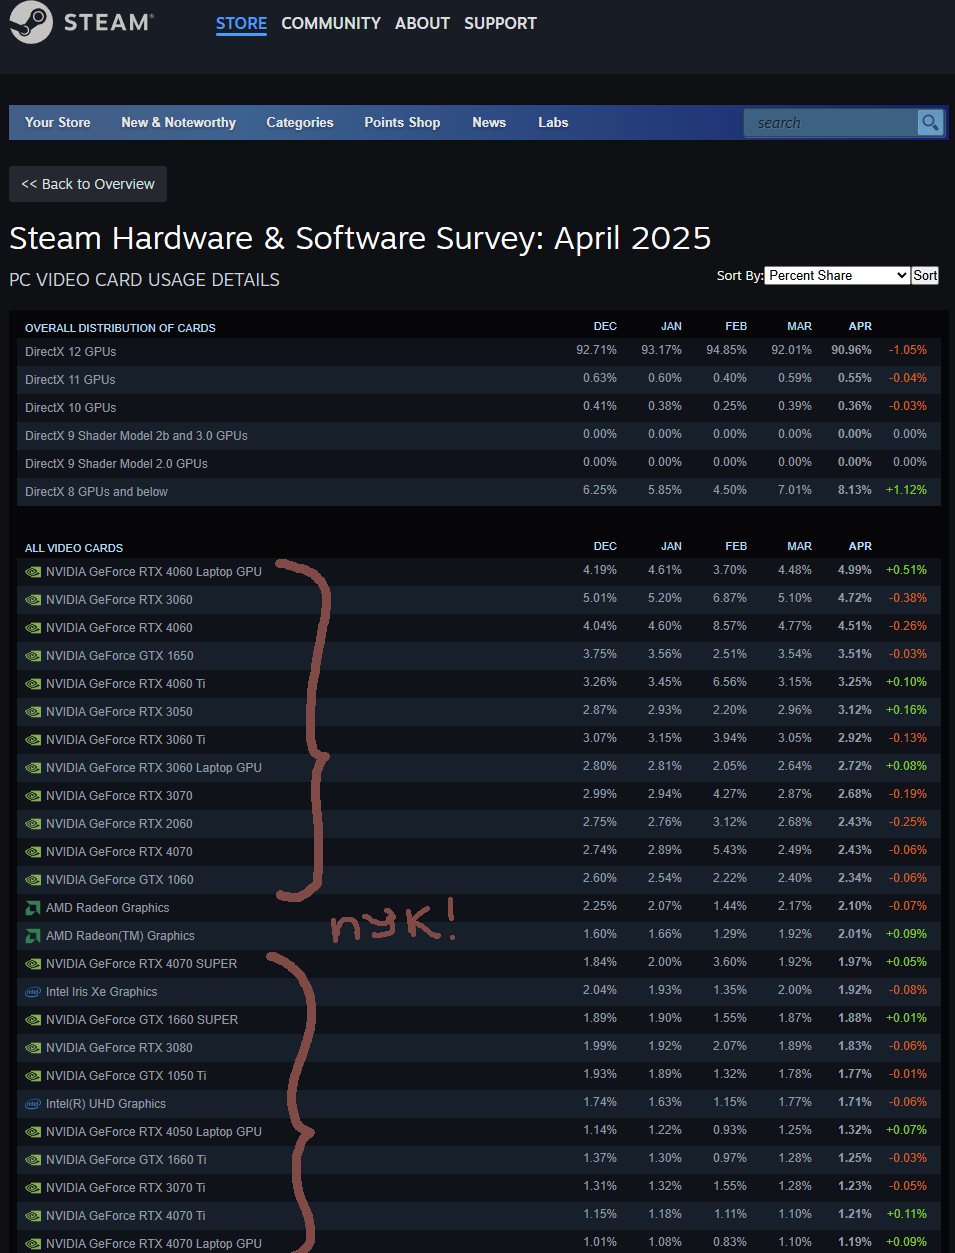The image size is (955, 1253).
Task: Click the 90.96% April value for DirectX 12
Action: tap(851, 350)
